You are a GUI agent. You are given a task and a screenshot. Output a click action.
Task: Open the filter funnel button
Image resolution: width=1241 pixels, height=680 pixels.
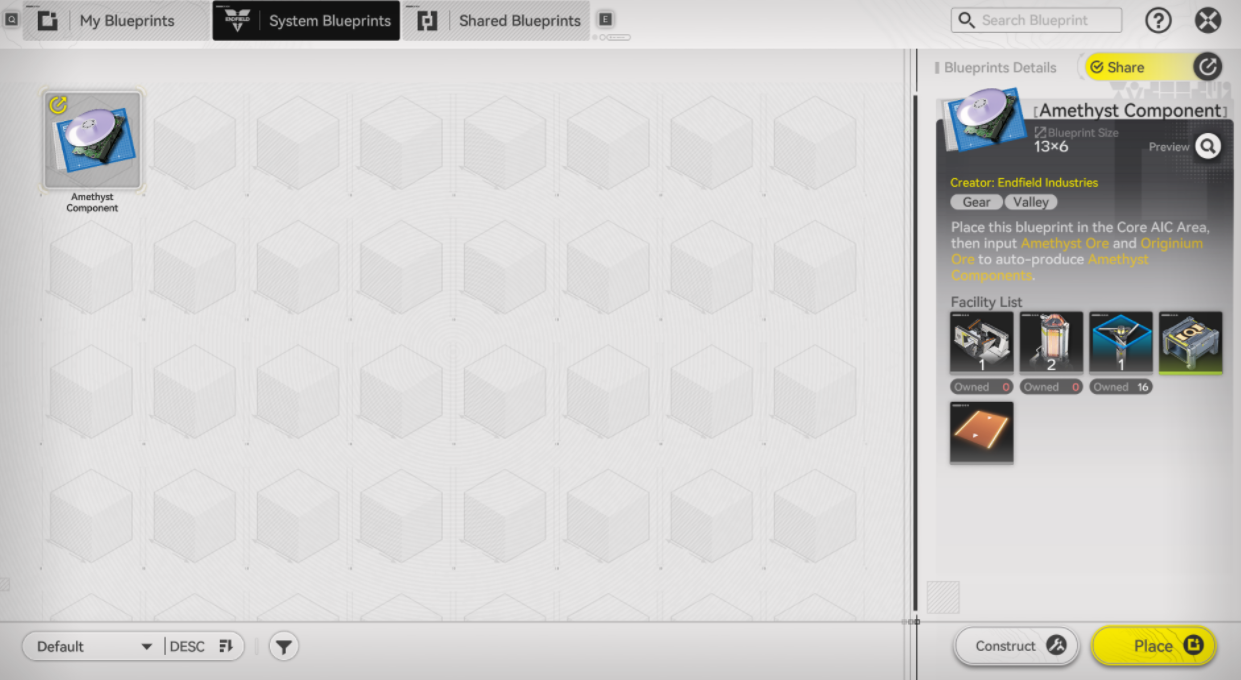284,647
